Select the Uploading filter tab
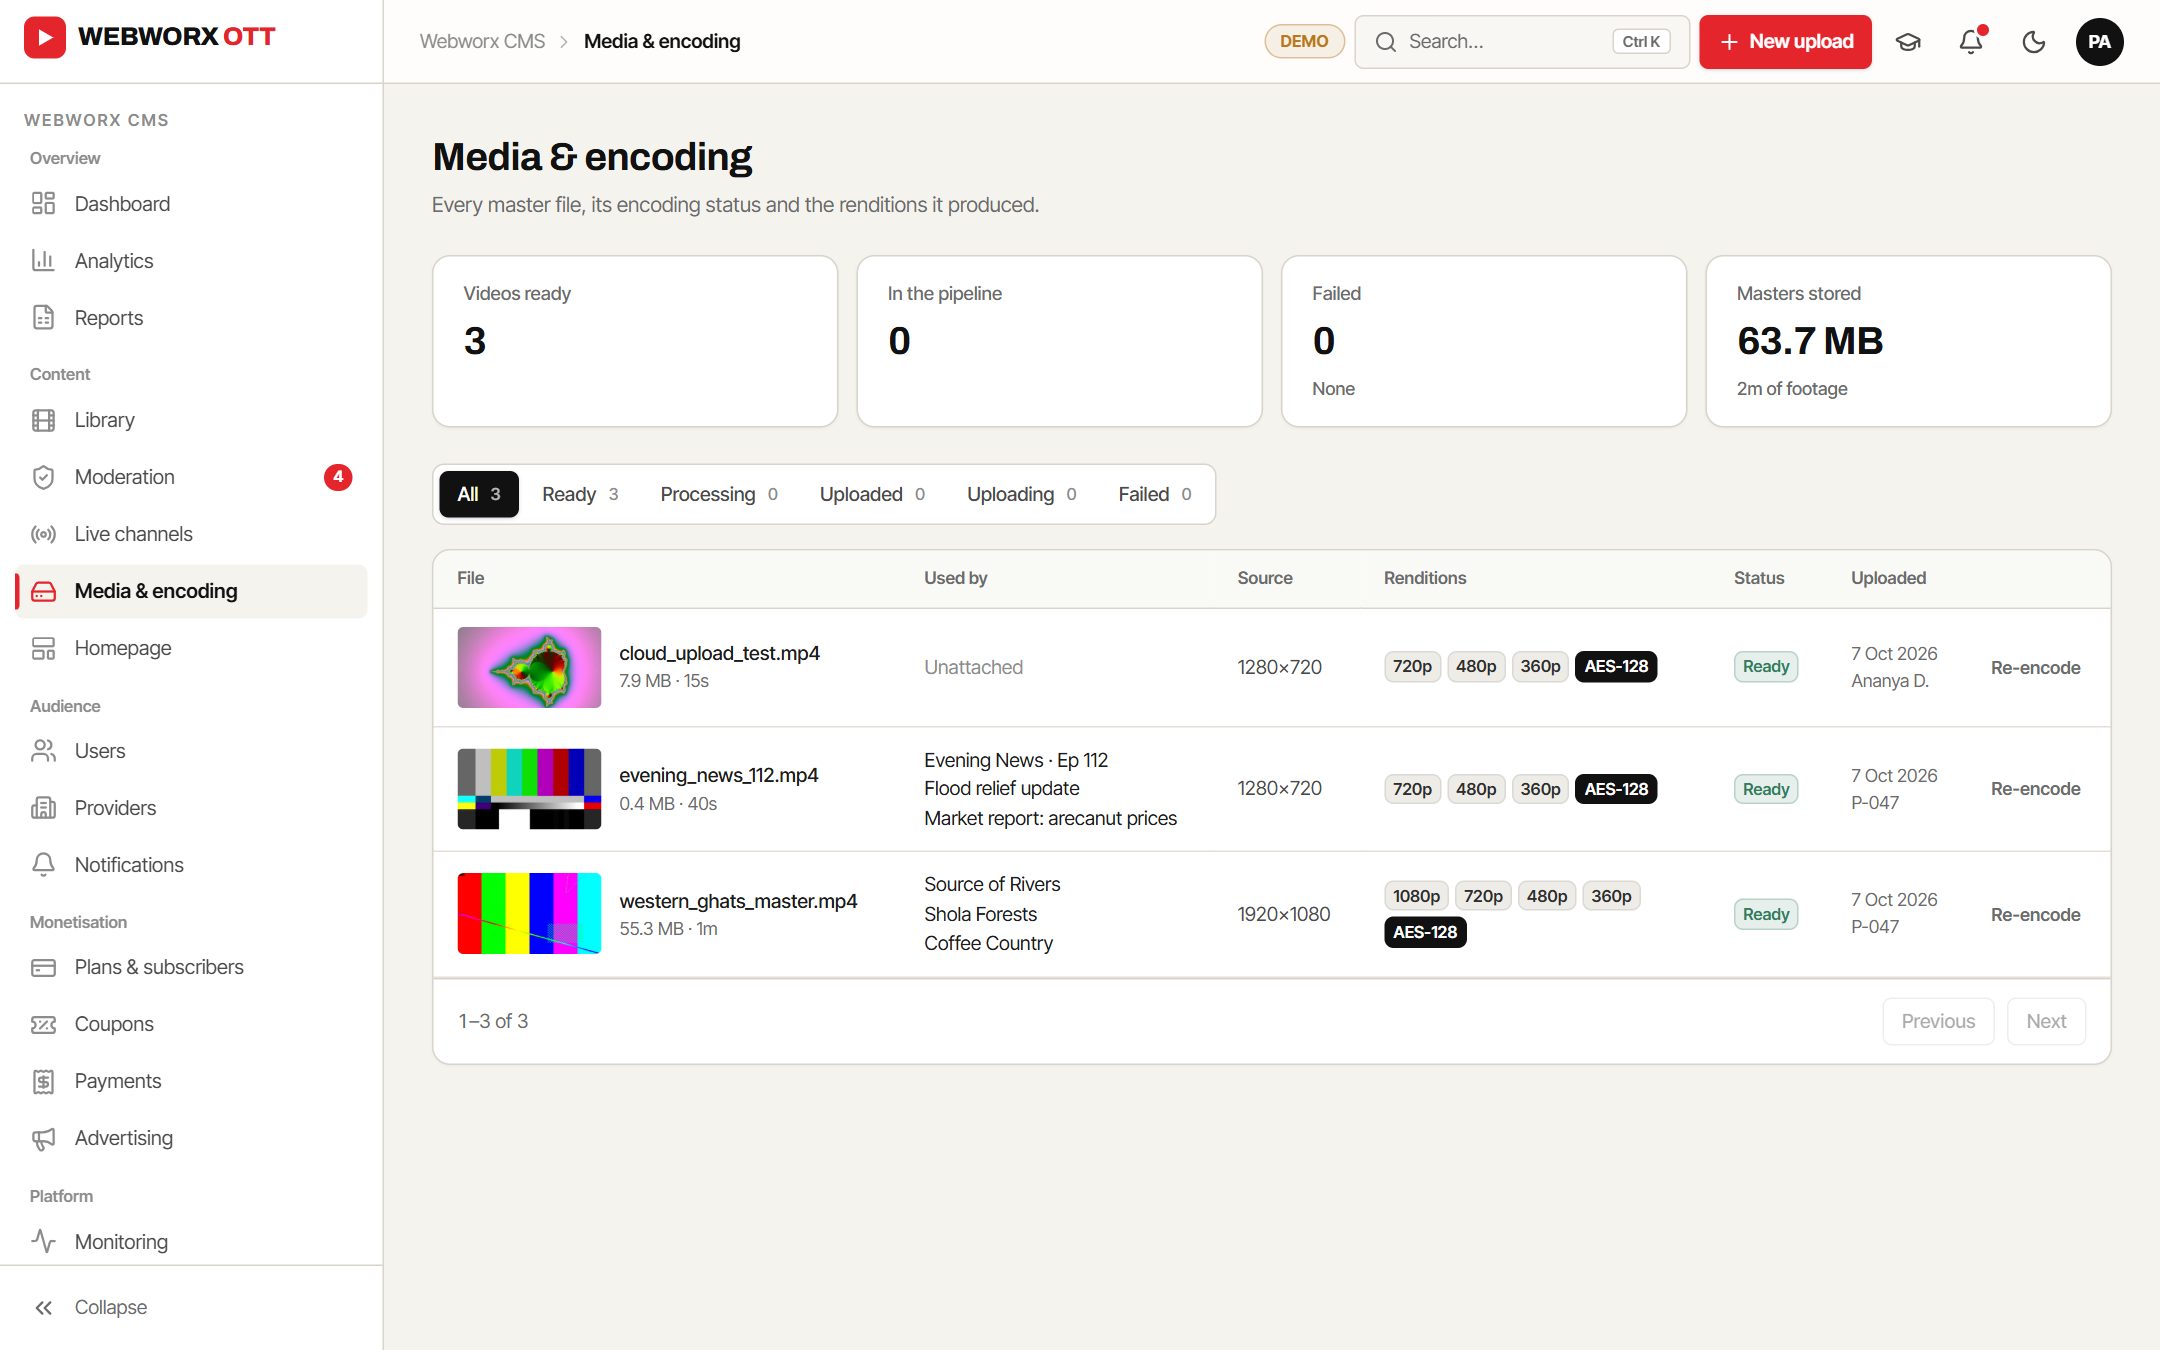The width and height of the screenshot is (2160, 1350). 1021,494
